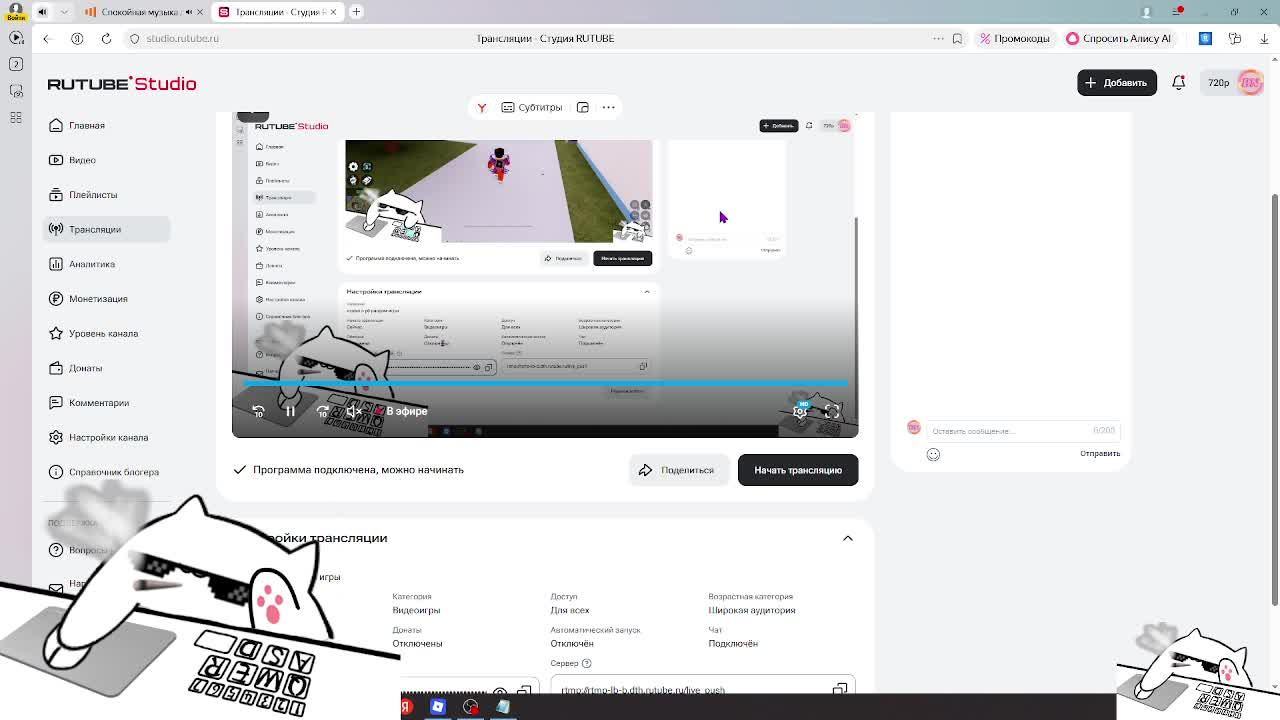
Task: Toggle Субтитры in the video overlay bar
Action: click(532, 107)
